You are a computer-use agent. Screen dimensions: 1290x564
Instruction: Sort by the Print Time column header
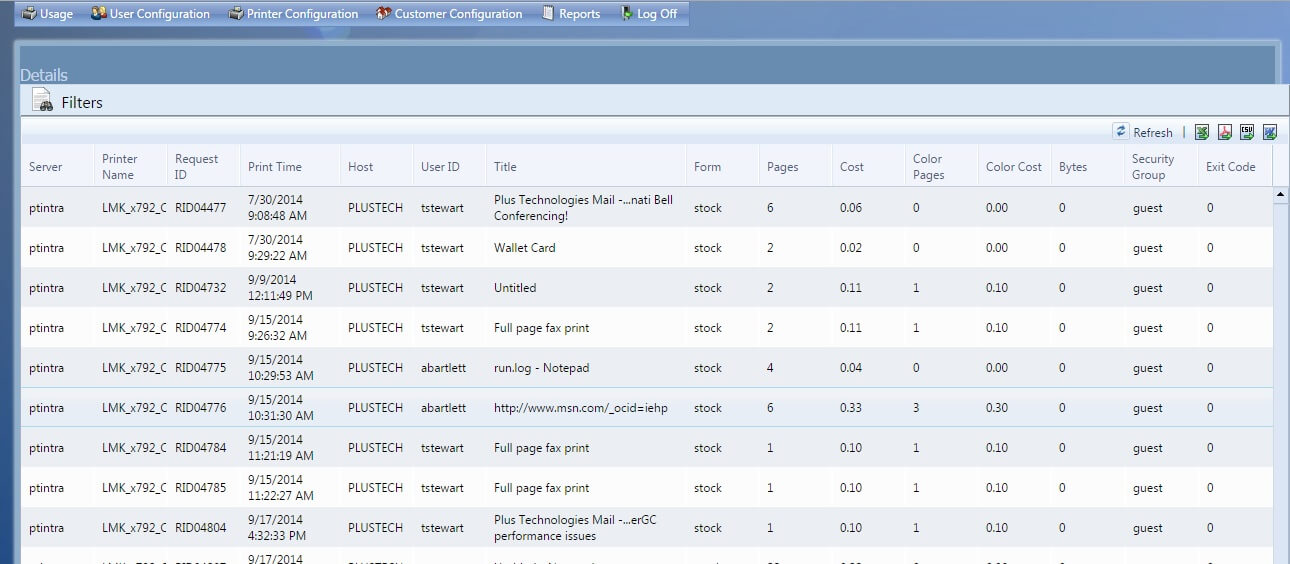click(x=274, y=167)
